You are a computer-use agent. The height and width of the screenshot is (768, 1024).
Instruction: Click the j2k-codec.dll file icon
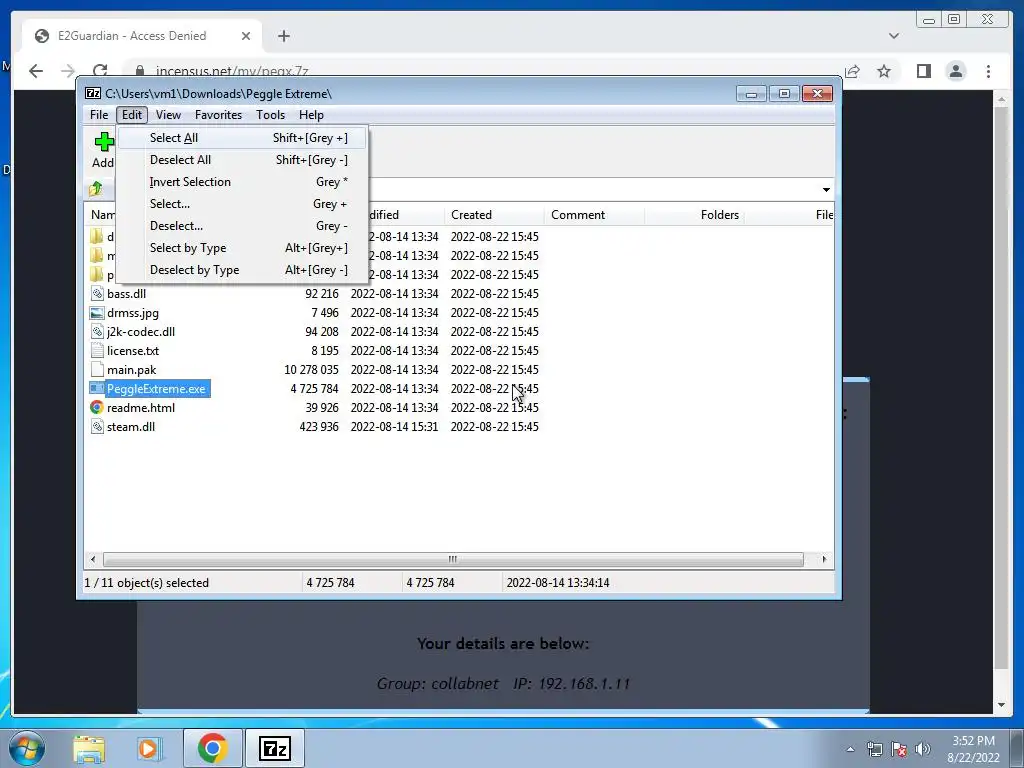click(97, 332)
